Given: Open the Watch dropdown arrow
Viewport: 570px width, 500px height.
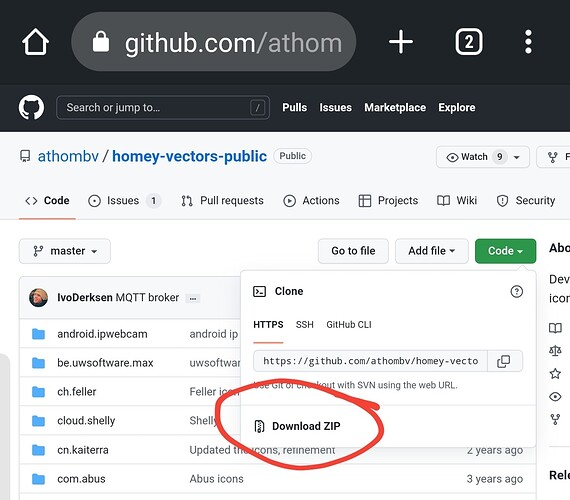Looking at the screenshot, I should coord(517,157).
